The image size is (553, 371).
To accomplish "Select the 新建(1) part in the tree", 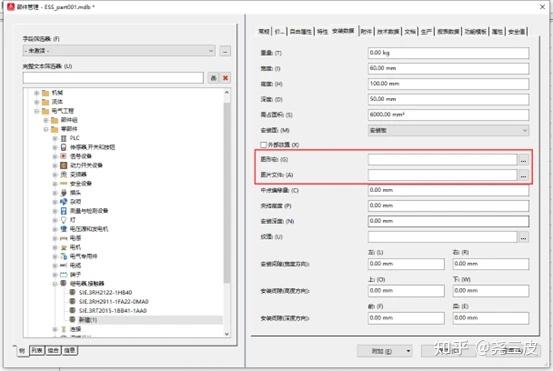I will (x=88, y=320).
